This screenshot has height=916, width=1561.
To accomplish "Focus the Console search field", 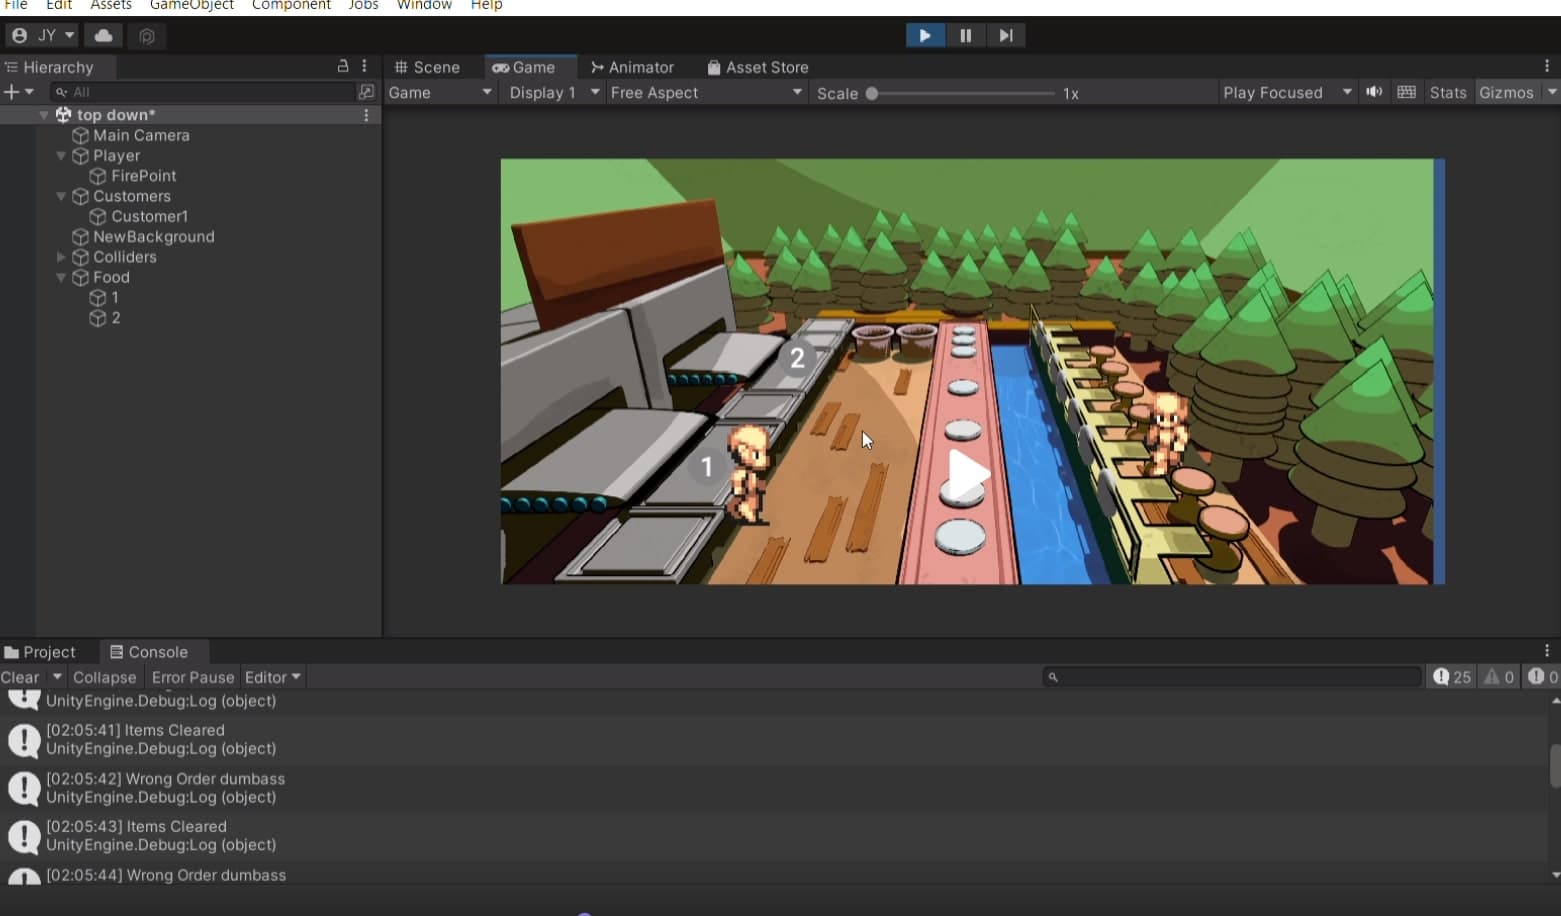I will pyautogui.click(x=1232, y=677).
